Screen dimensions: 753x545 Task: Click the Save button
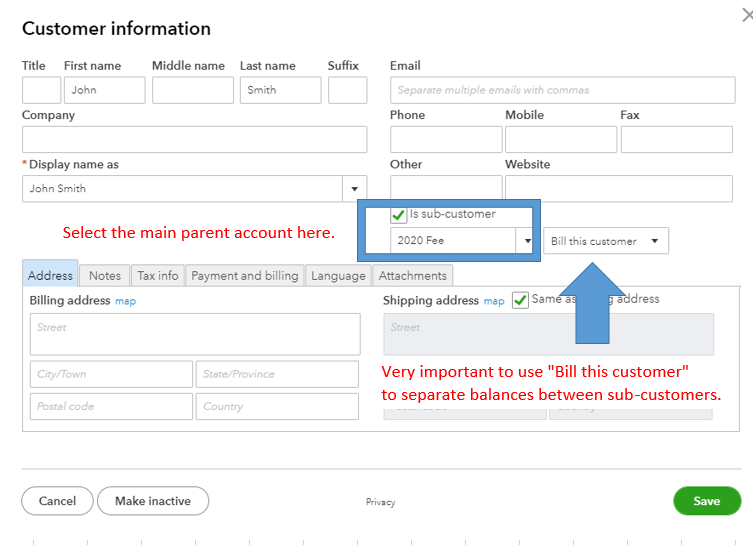707,501
